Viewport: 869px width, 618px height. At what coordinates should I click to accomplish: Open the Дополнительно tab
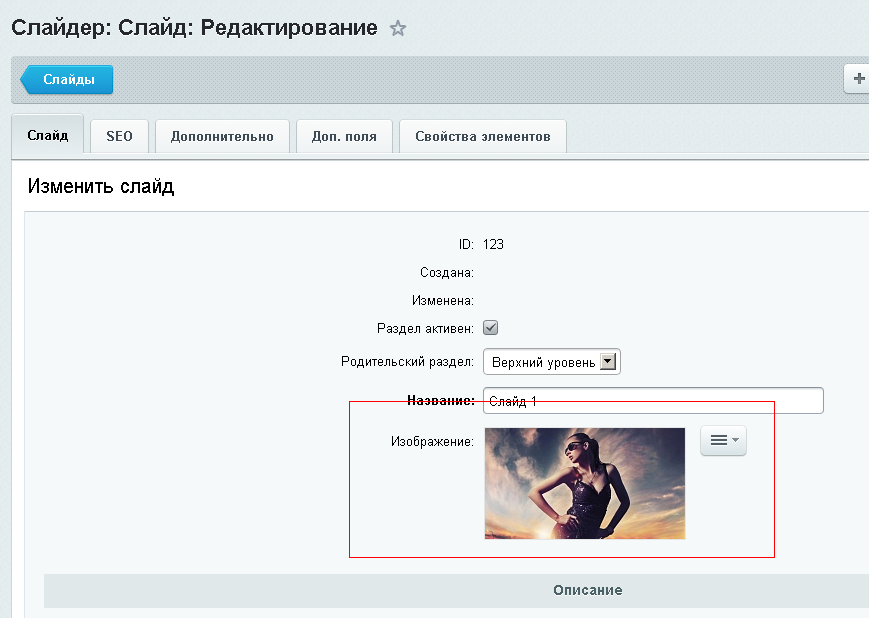click(222, 136)
